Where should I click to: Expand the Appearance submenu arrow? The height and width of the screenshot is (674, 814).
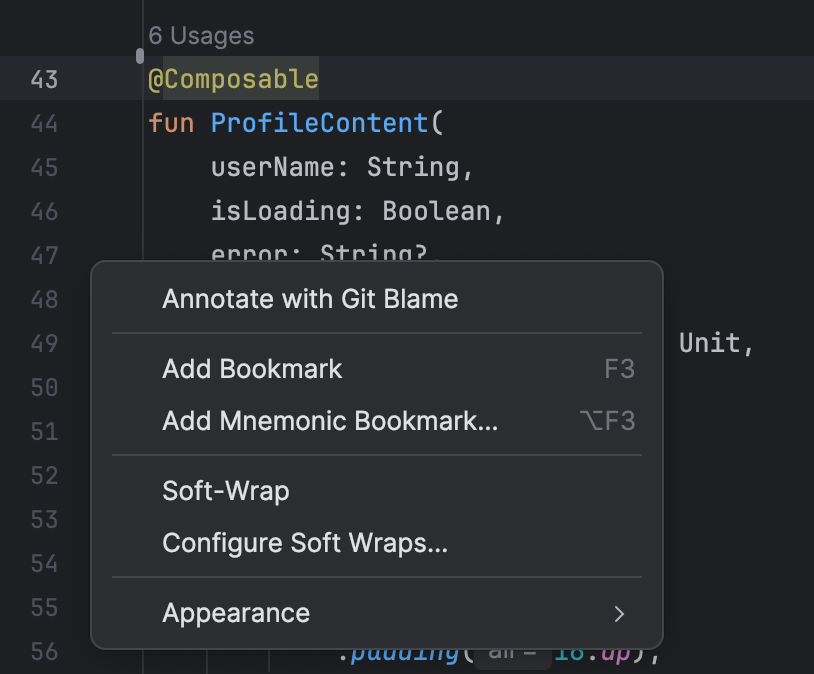(x=619, y=613)
